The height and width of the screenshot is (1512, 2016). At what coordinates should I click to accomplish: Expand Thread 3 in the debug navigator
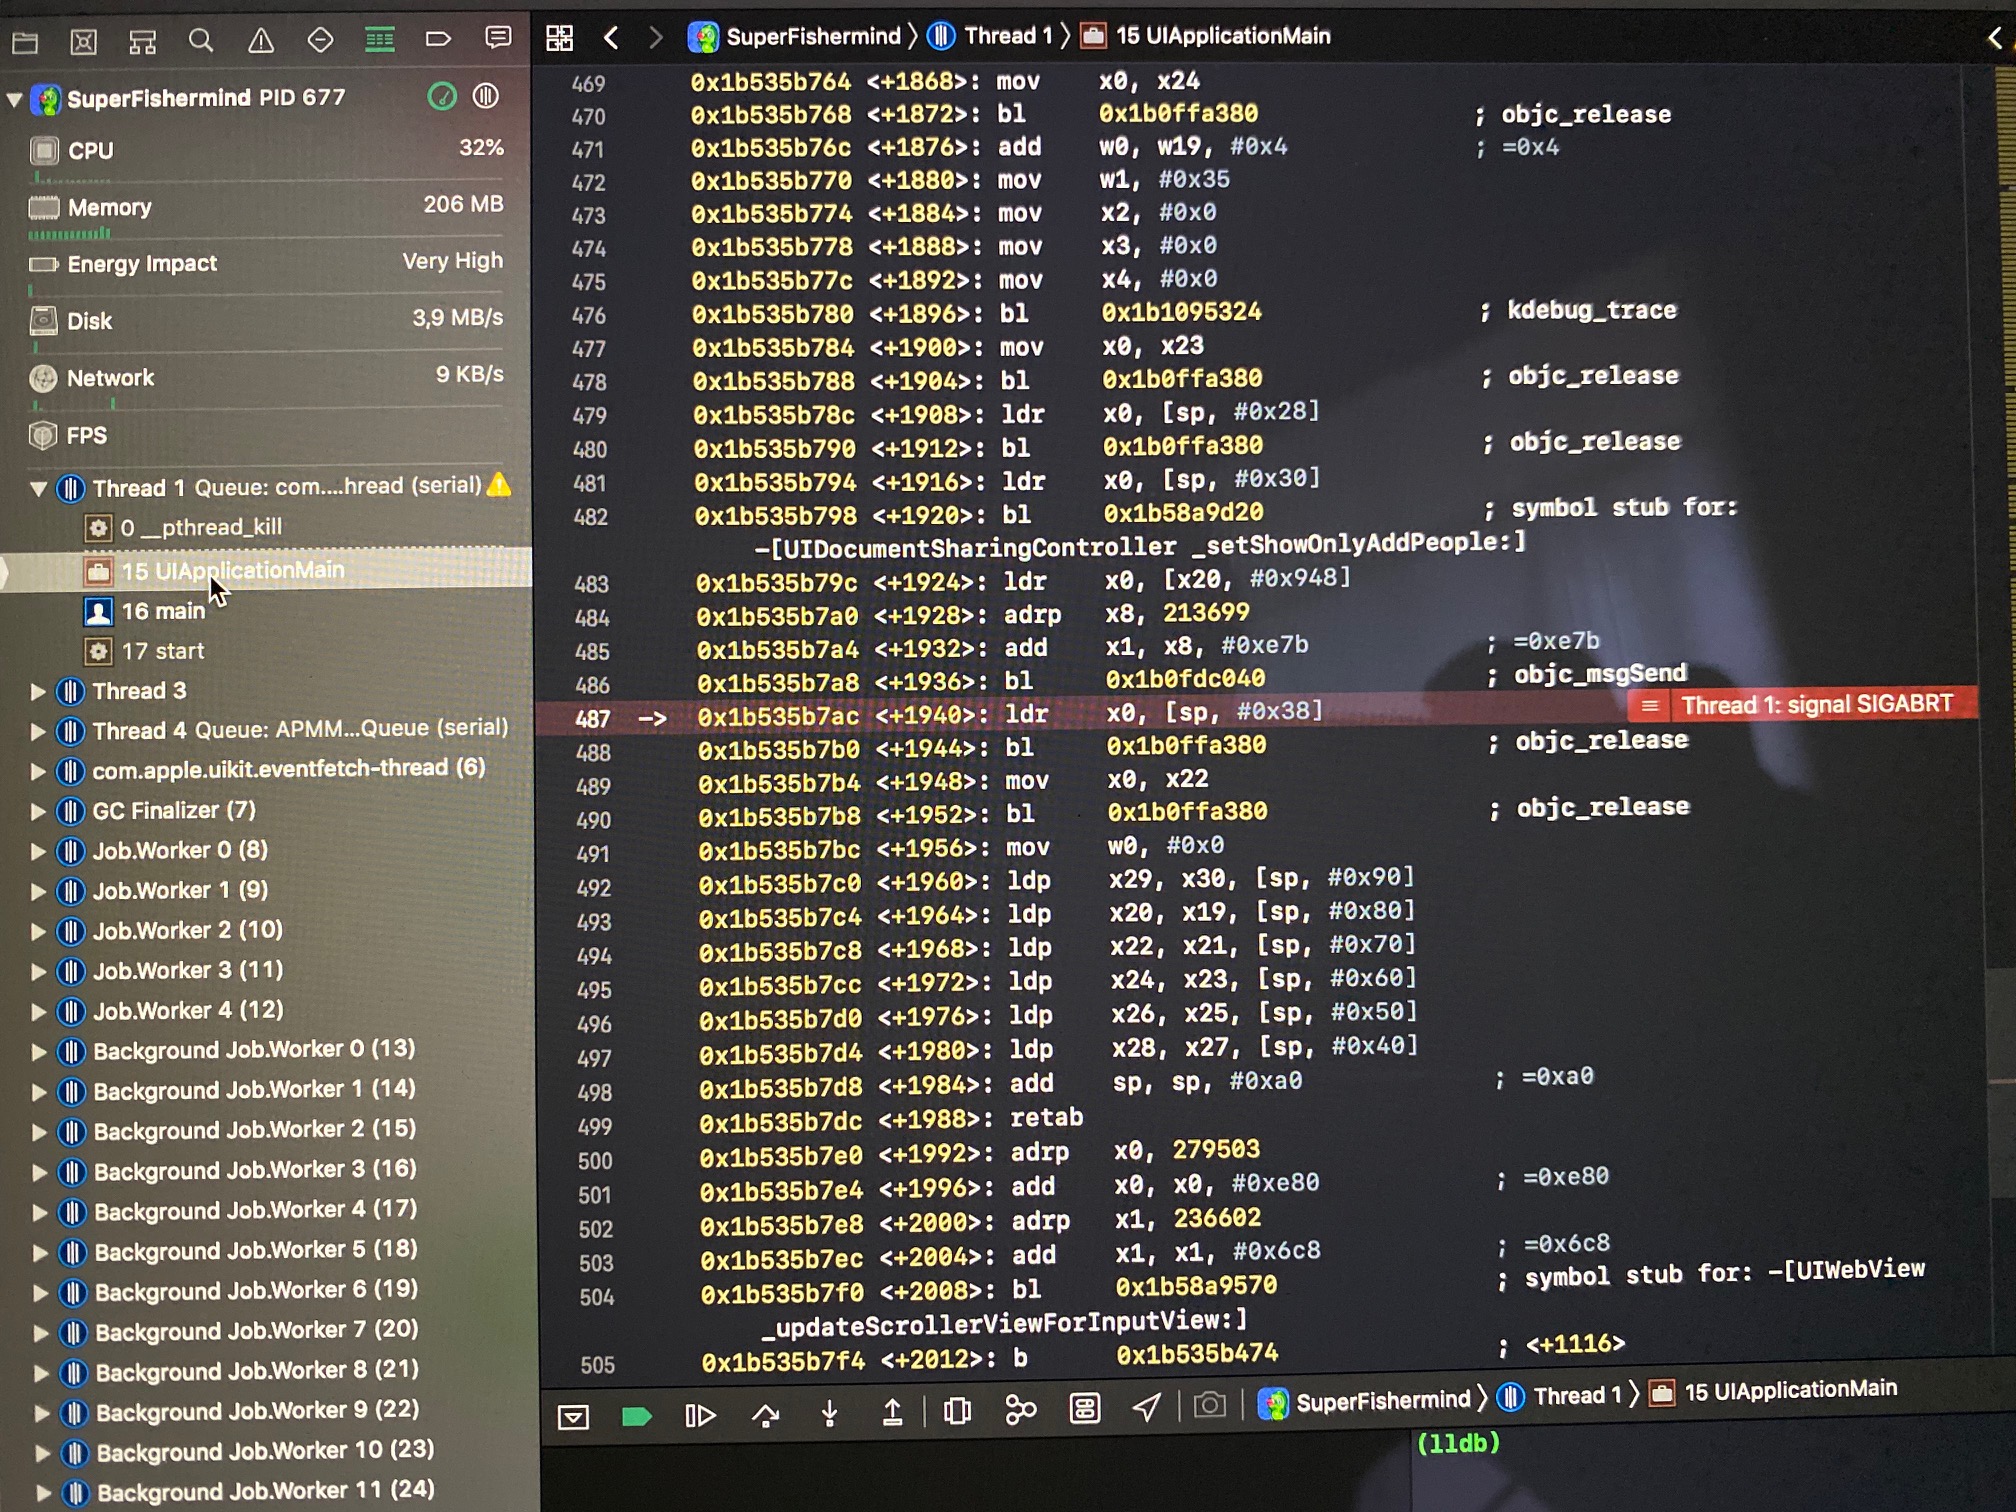(38, 691)
